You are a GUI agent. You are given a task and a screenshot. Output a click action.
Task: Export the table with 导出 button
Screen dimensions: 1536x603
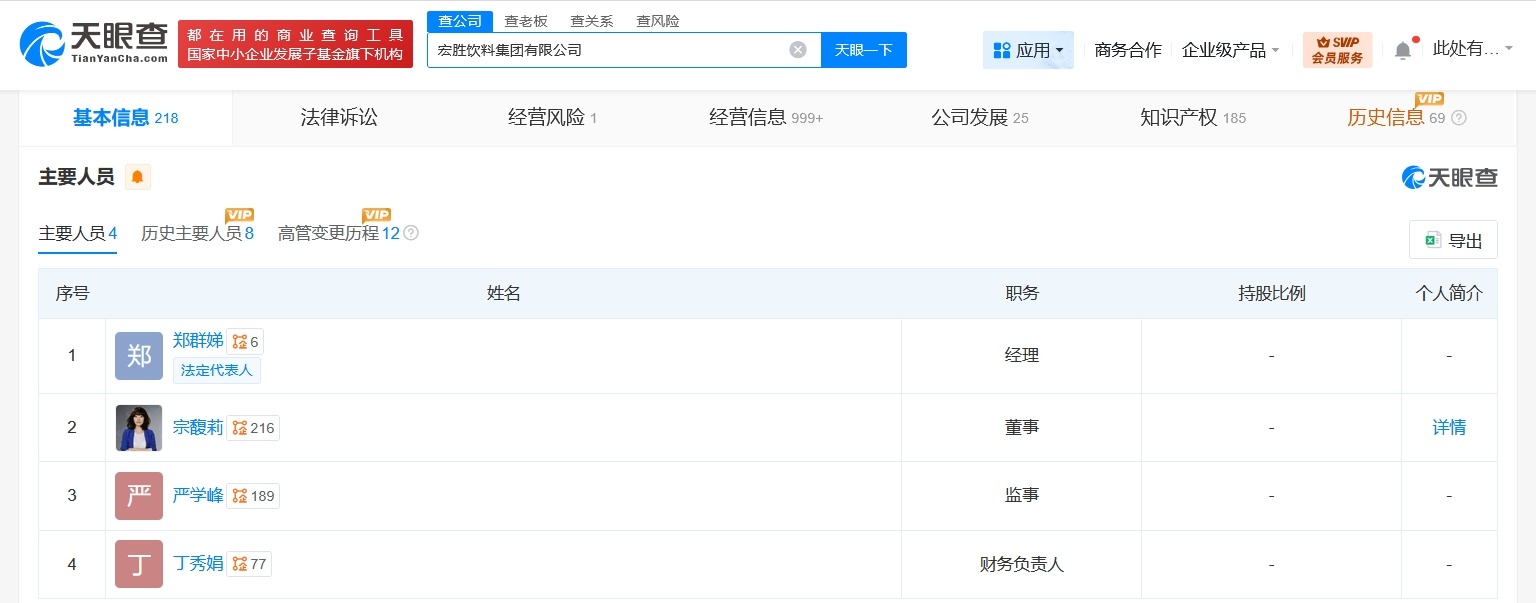[1453, 240]
